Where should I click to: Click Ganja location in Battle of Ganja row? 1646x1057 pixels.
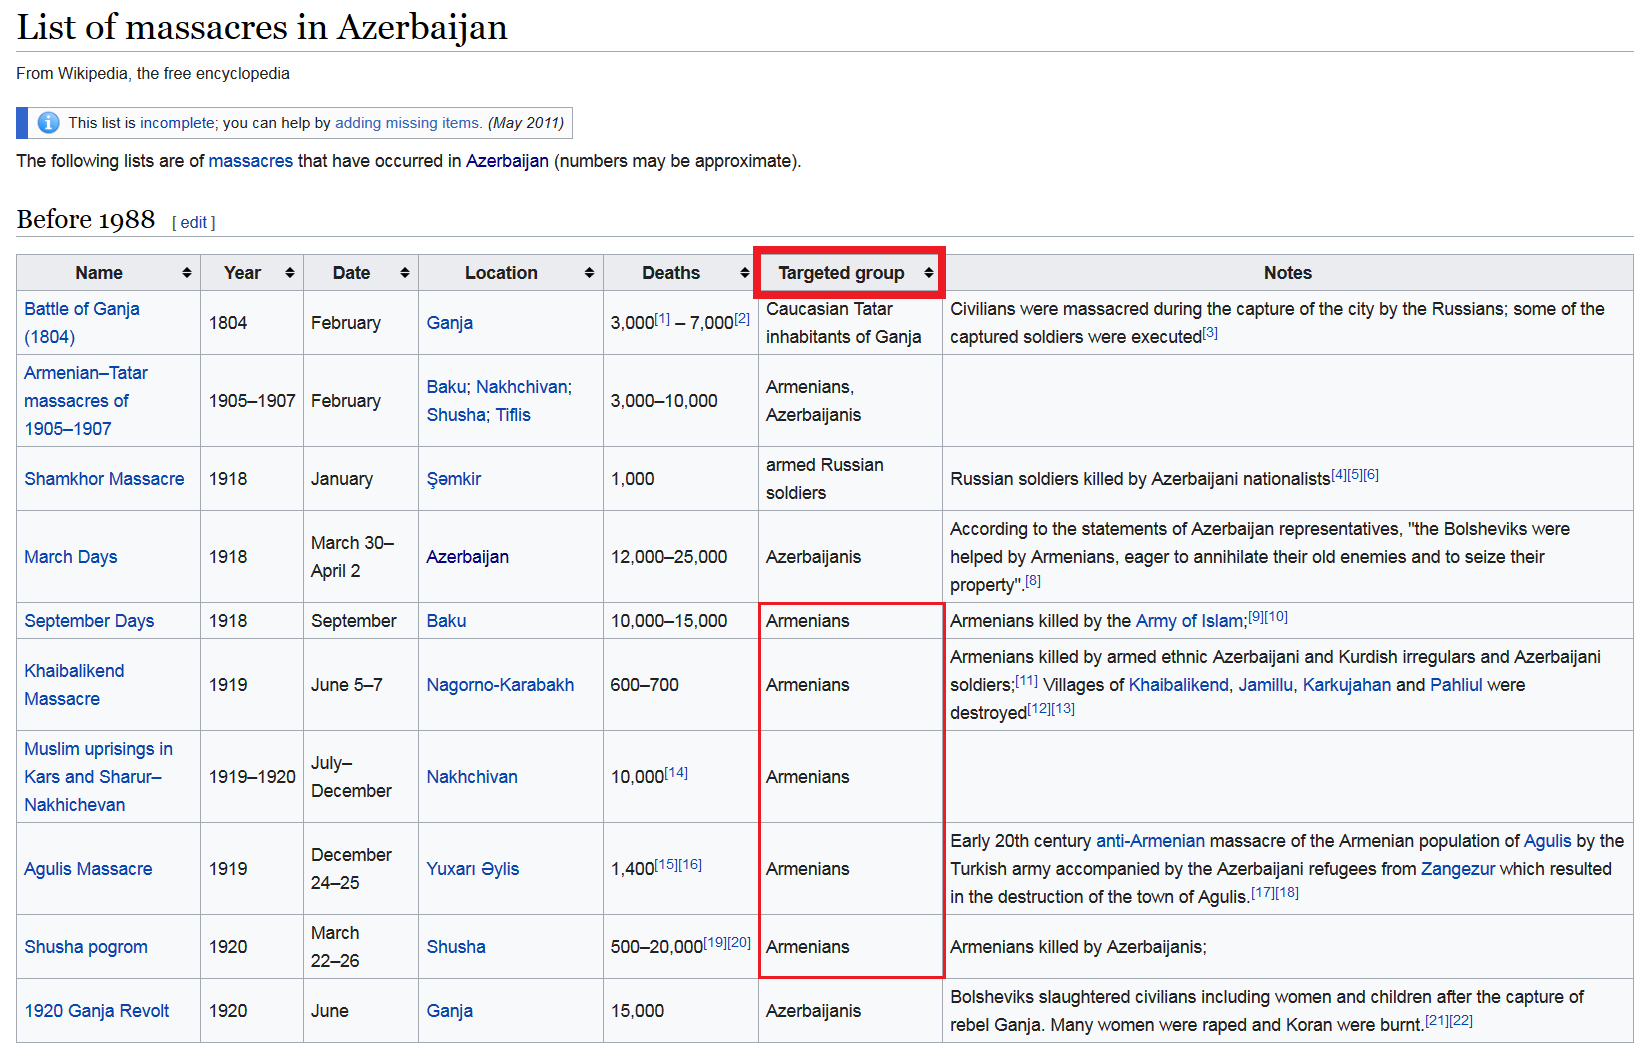point(450,323)
